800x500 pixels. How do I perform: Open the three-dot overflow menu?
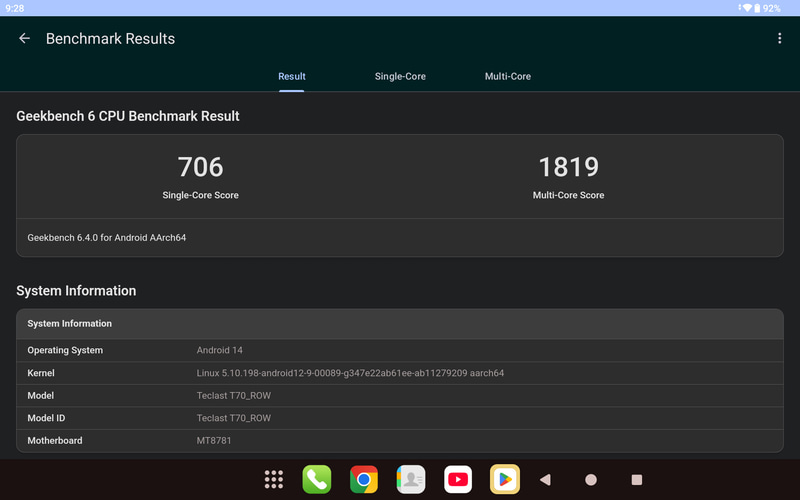pyautogui.click(x=779, y=38)
